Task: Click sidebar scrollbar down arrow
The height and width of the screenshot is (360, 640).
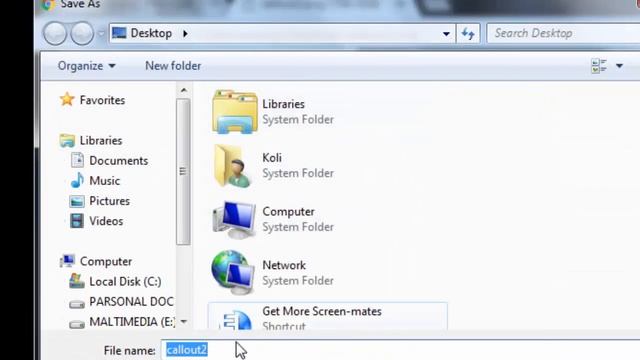Action: 184,322
